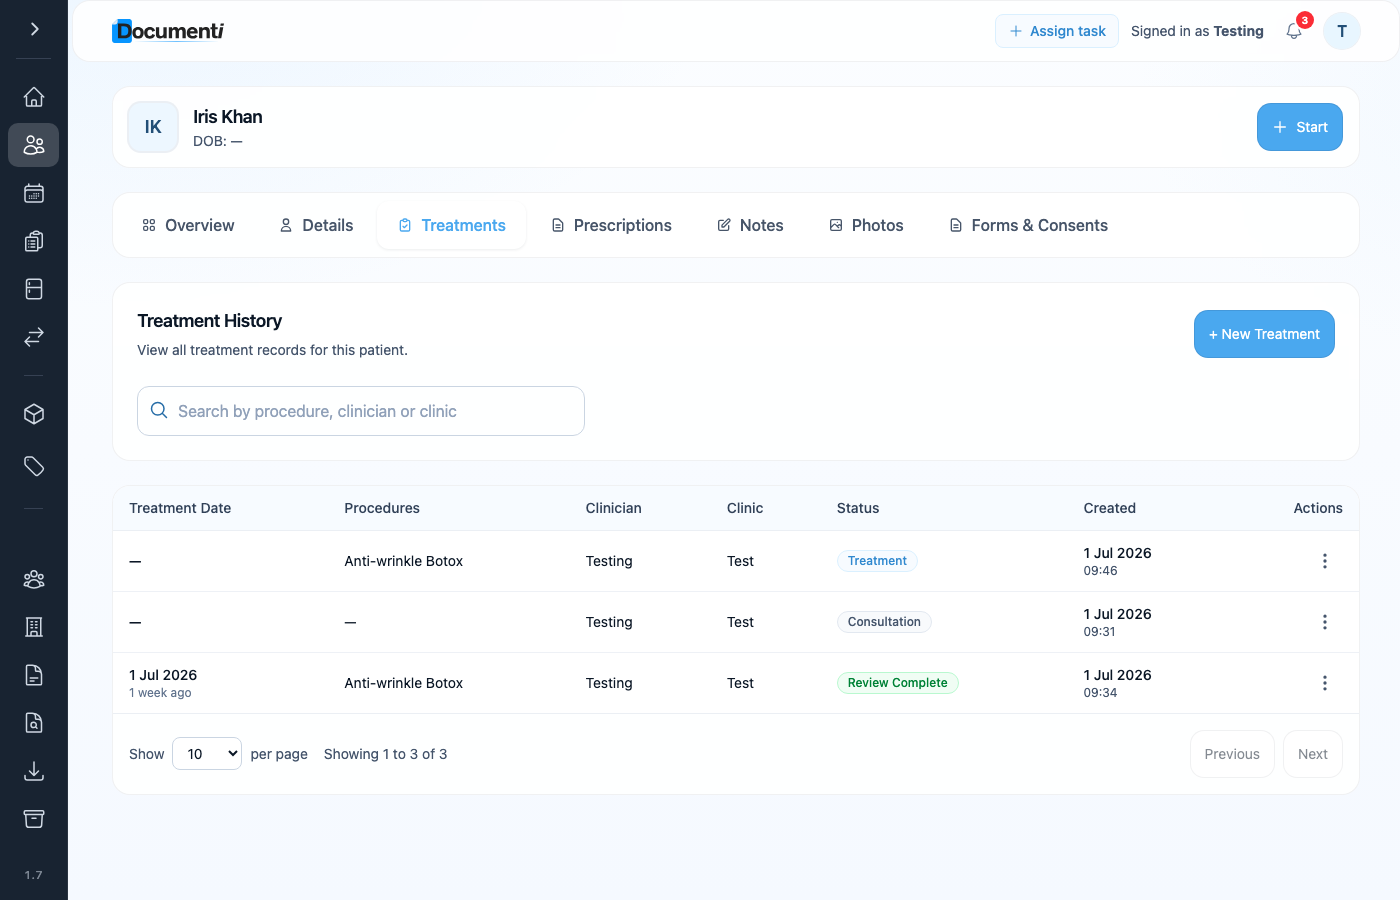Open the box inventory icon in sidebar
Screen dimensions: 1400x900
click(34, 414)
